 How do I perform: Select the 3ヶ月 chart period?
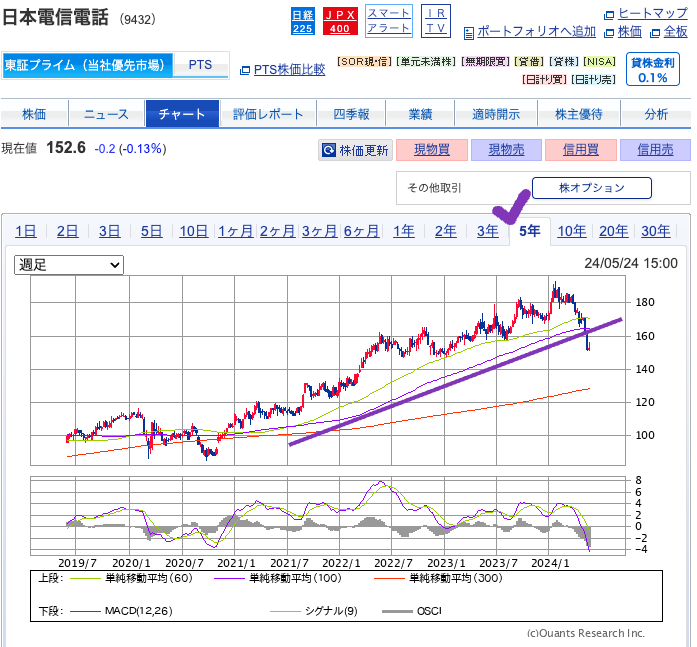click(320, 232)
